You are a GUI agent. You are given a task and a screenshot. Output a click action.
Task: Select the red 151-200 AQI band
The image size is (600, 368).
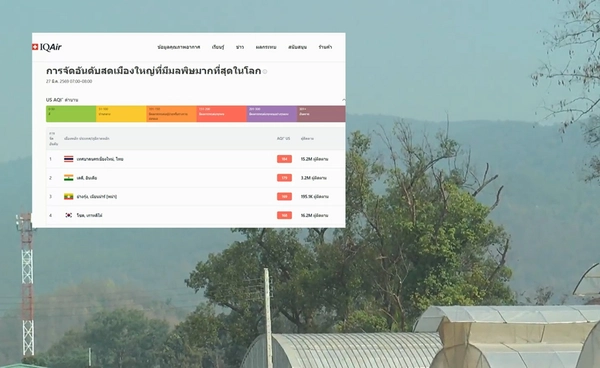click(222, 114)
